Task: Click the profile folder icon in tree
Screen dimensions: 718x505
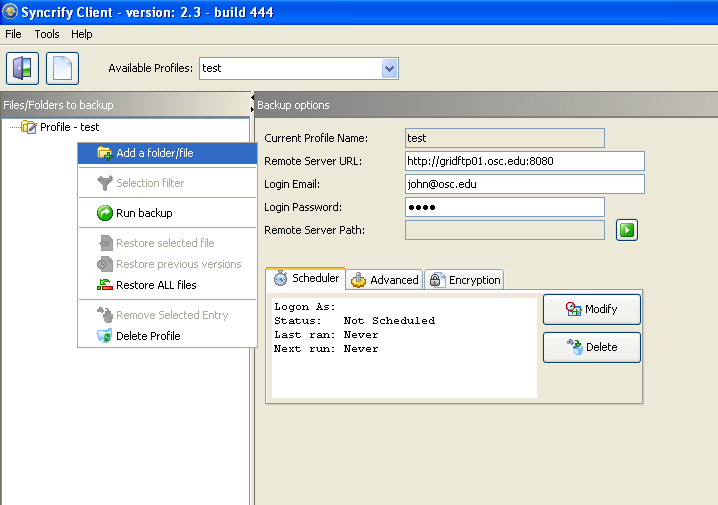Action: coord(29,127)
